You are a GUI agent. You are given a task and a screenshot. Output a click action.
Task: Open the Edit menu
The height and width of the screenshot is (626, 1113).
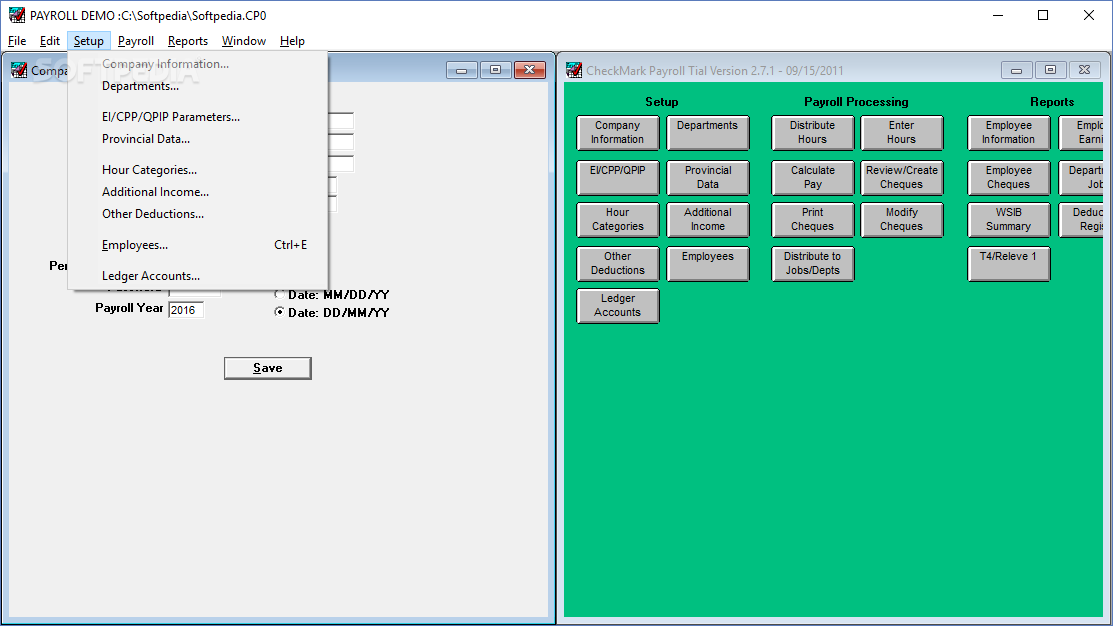(50, 41)
